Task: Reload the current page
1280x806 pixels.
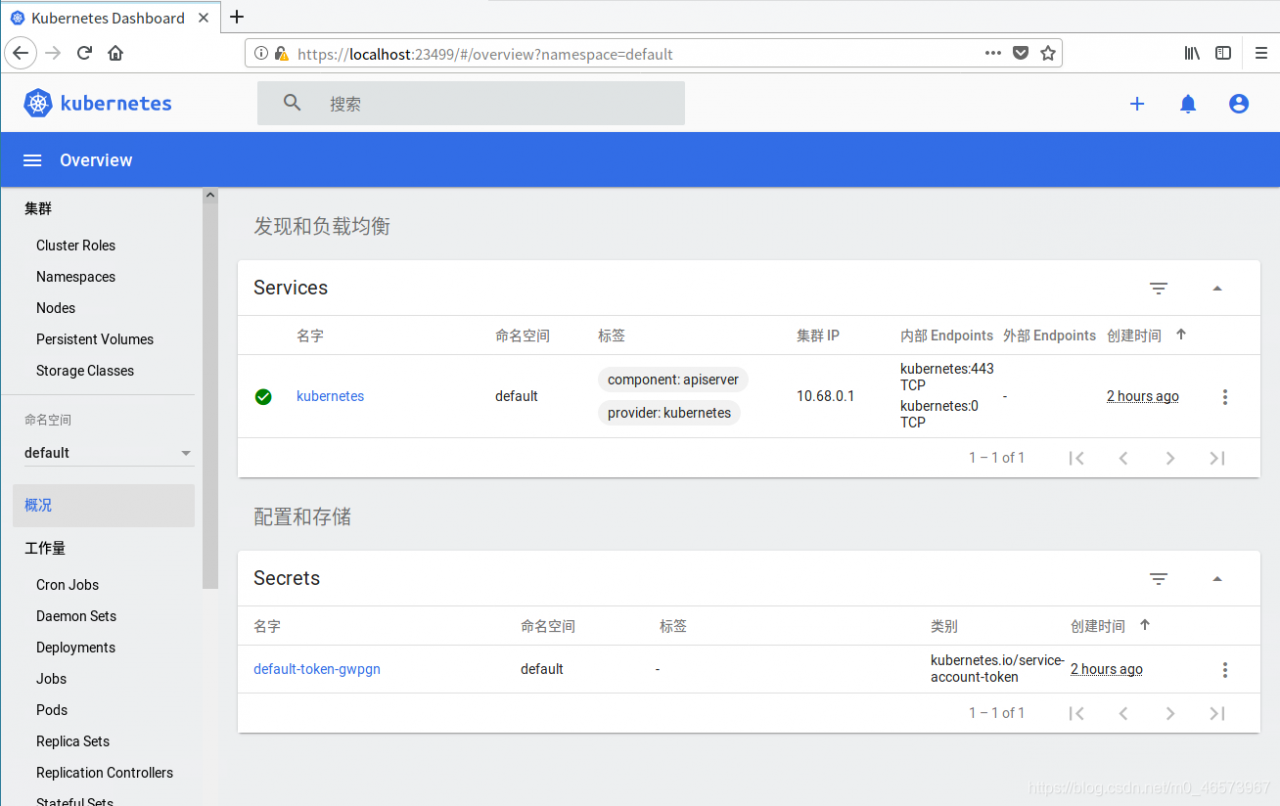Action: tap(84, 53)
